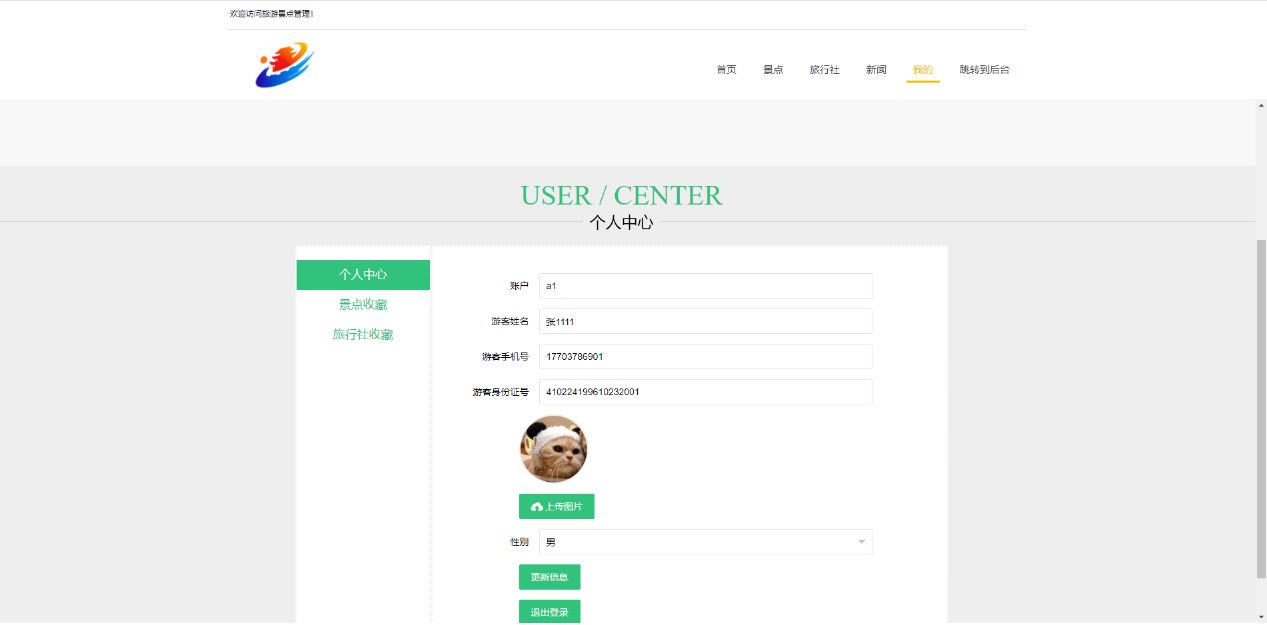1267x625 pixels.
Task: Click the cloud upload icon on 上传图片
Action: [x=537, y=507]
